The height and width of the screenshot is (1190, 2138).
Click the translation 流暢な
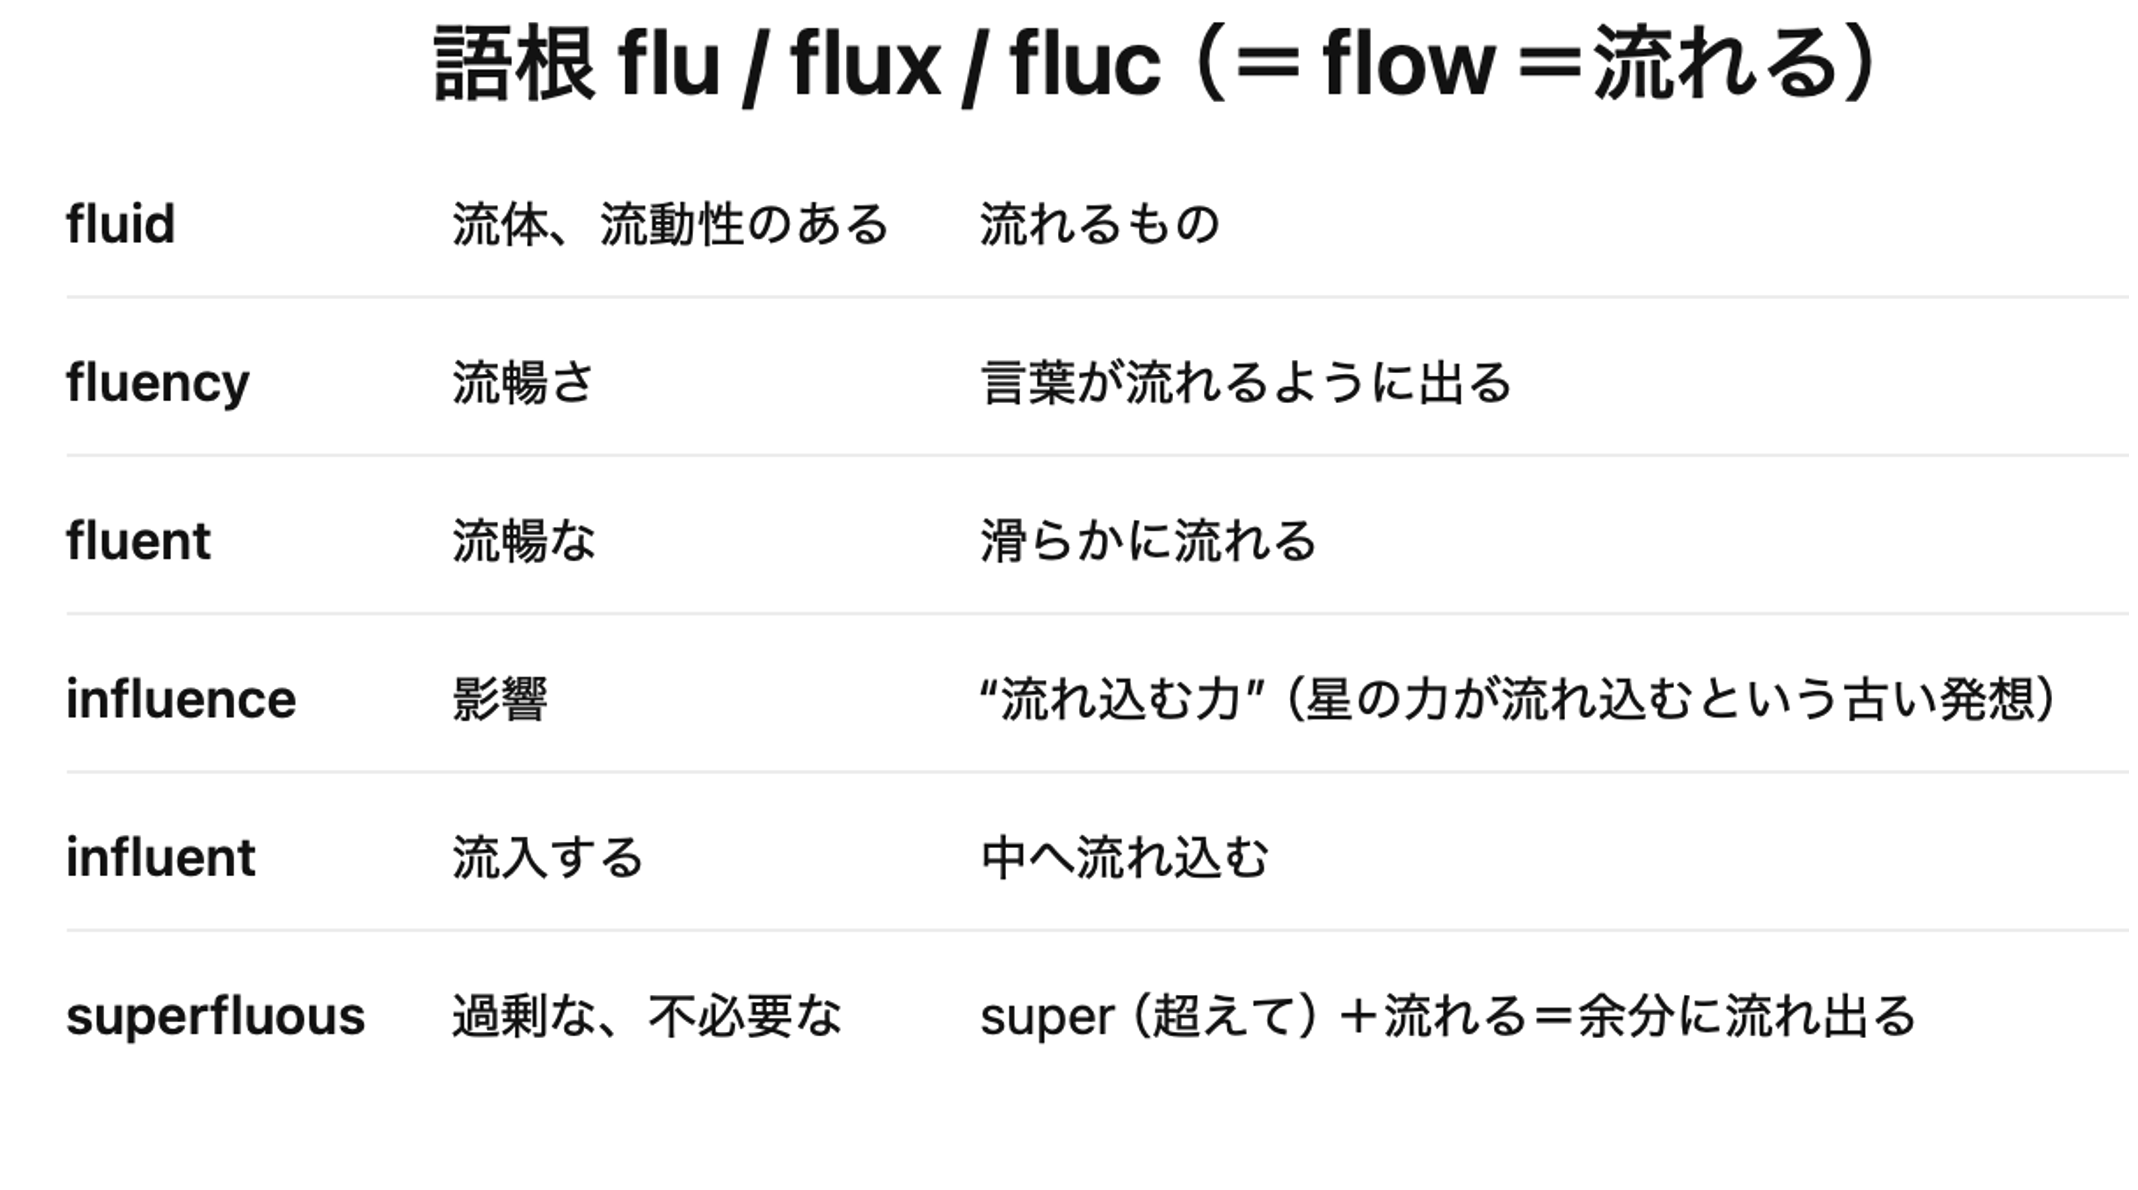523,541
